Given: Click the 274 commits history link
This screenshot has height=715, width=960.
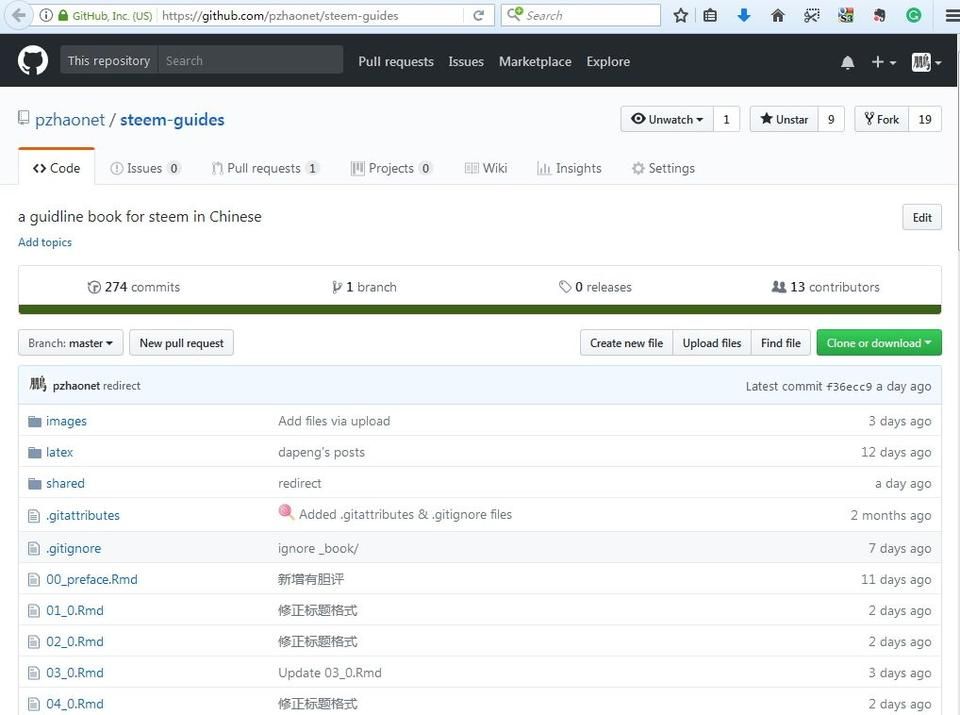Looking at the screenshot, I should [x=134, y=287].
